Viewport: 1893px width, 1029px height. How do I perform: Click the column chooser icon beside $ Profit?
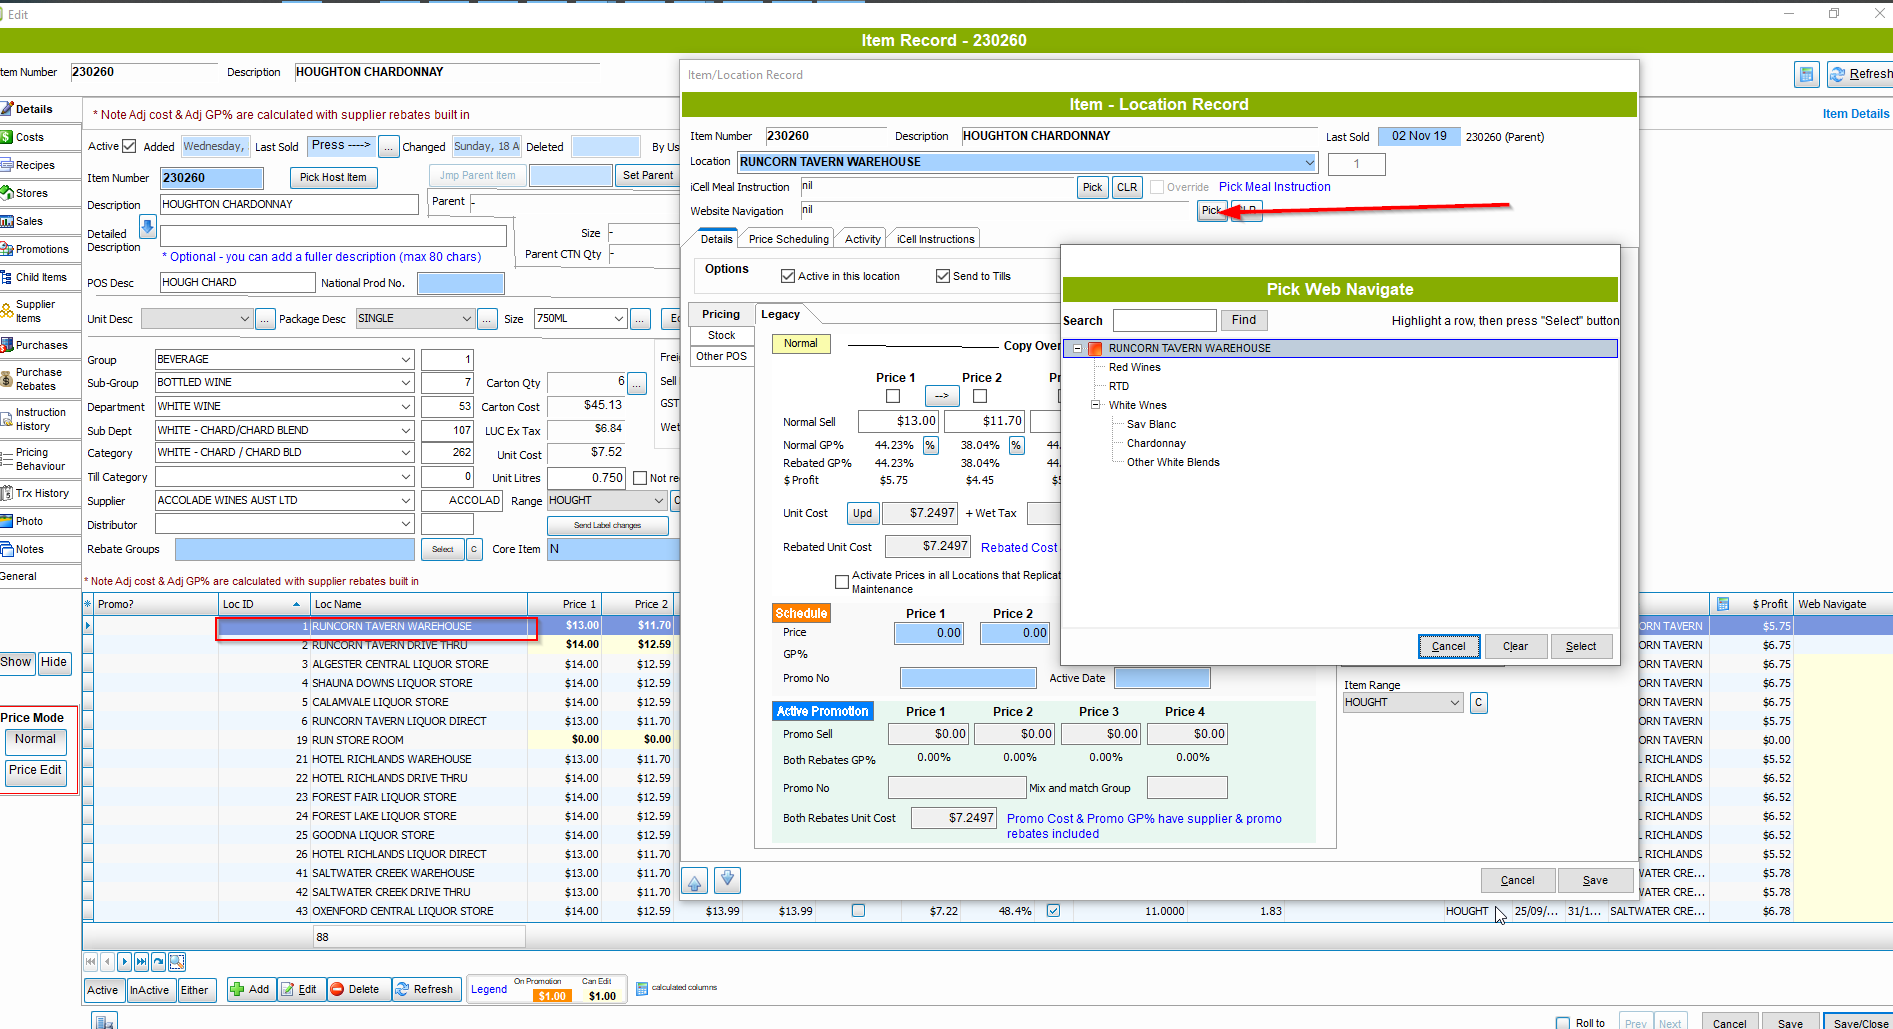[1723, 604]
